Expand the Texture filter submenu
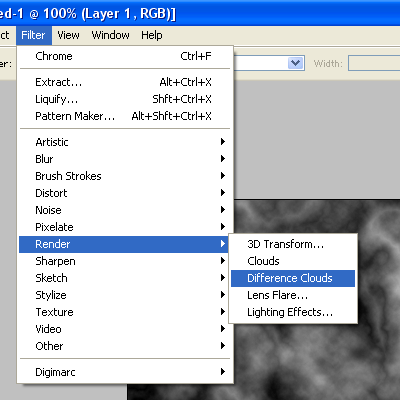Viewport: 400px width, 400px height. pyautogui.click(x=125, y=312)
